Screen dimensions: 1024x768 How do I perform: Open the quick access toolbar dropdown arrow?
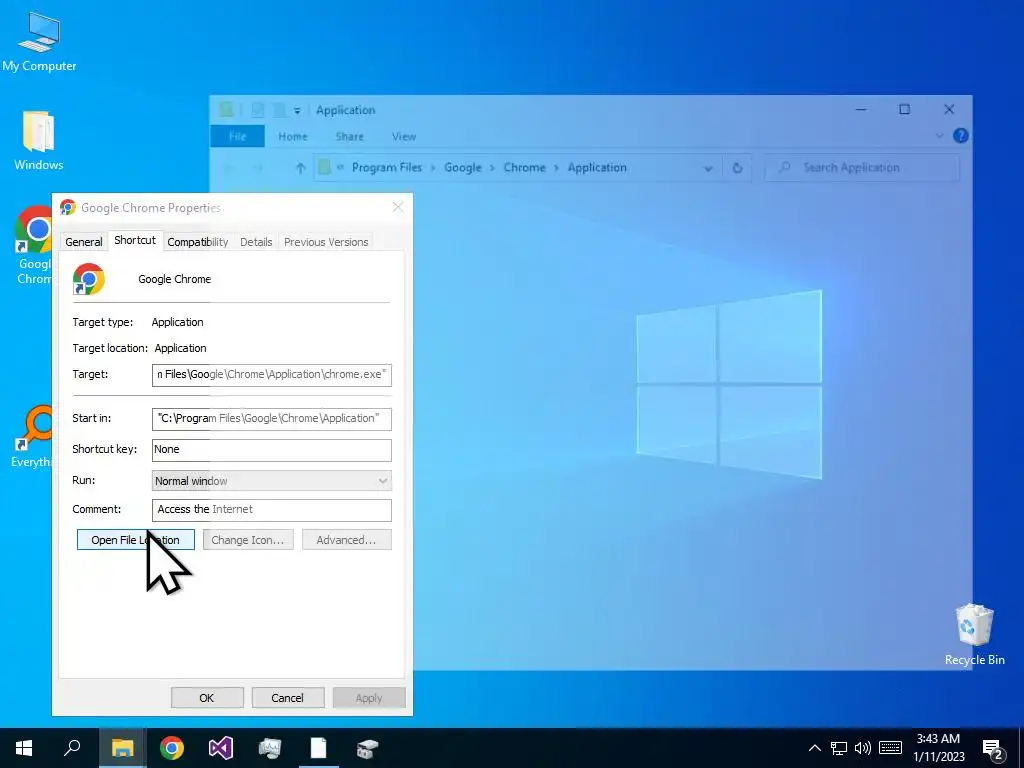coord(297,111)
